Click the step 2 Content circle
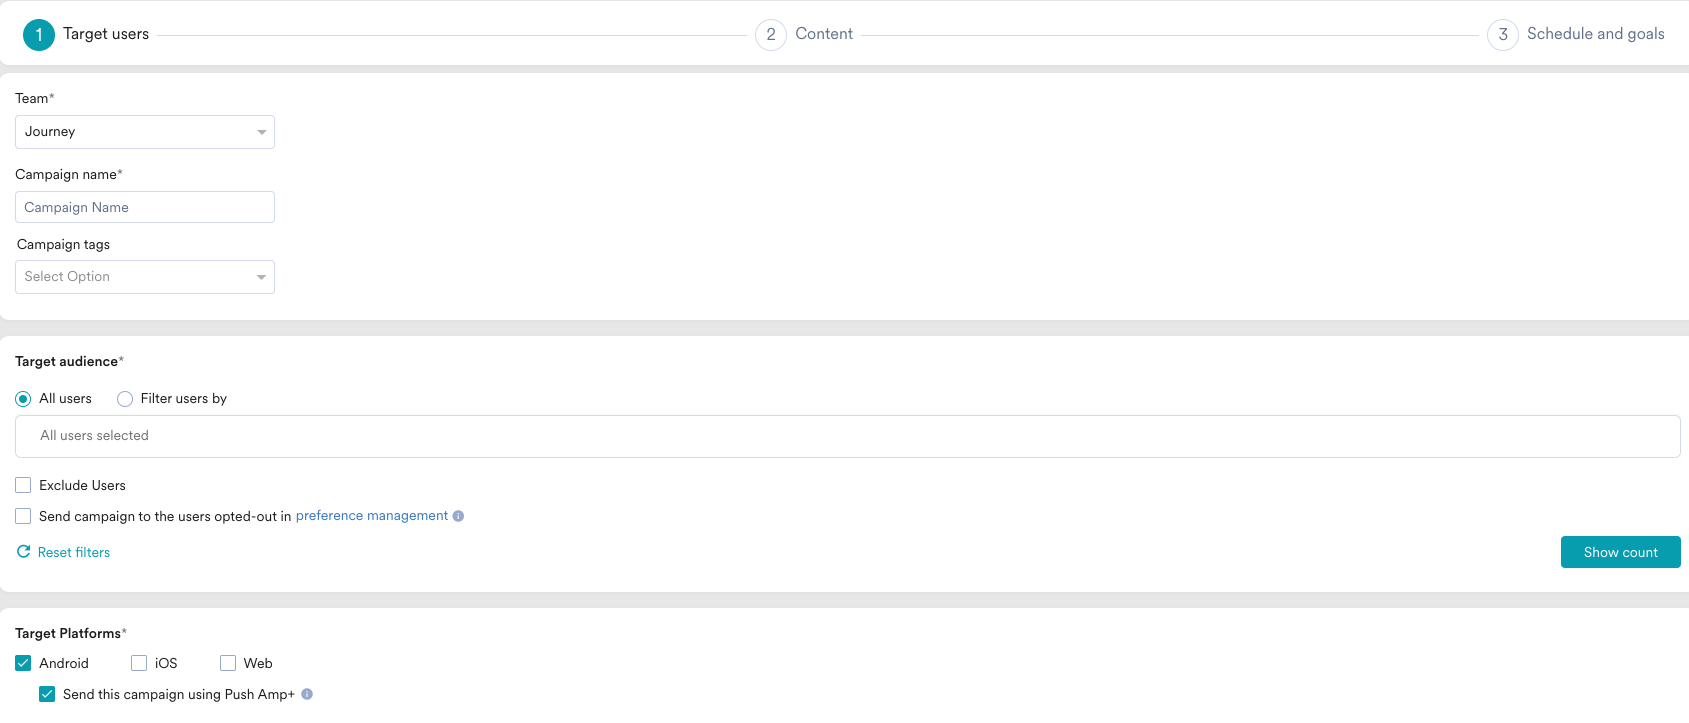Screen dimensions: 1689x723 [770, 35]
